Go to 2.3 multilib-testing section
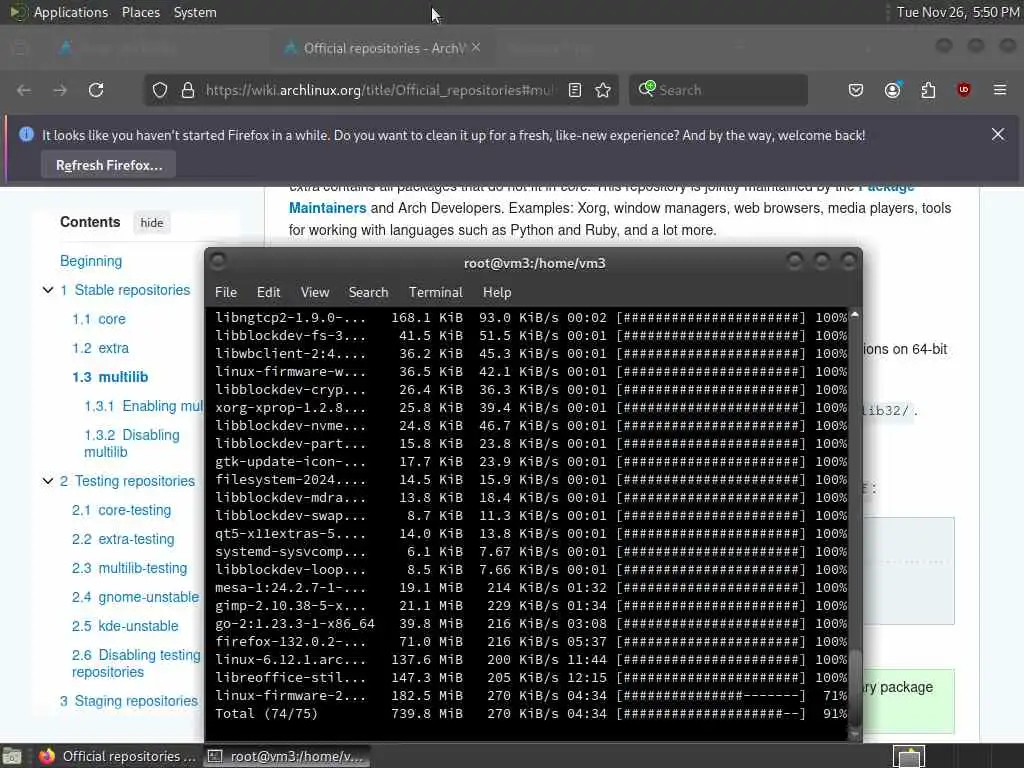1024x768 pixels. pos(129,568)
